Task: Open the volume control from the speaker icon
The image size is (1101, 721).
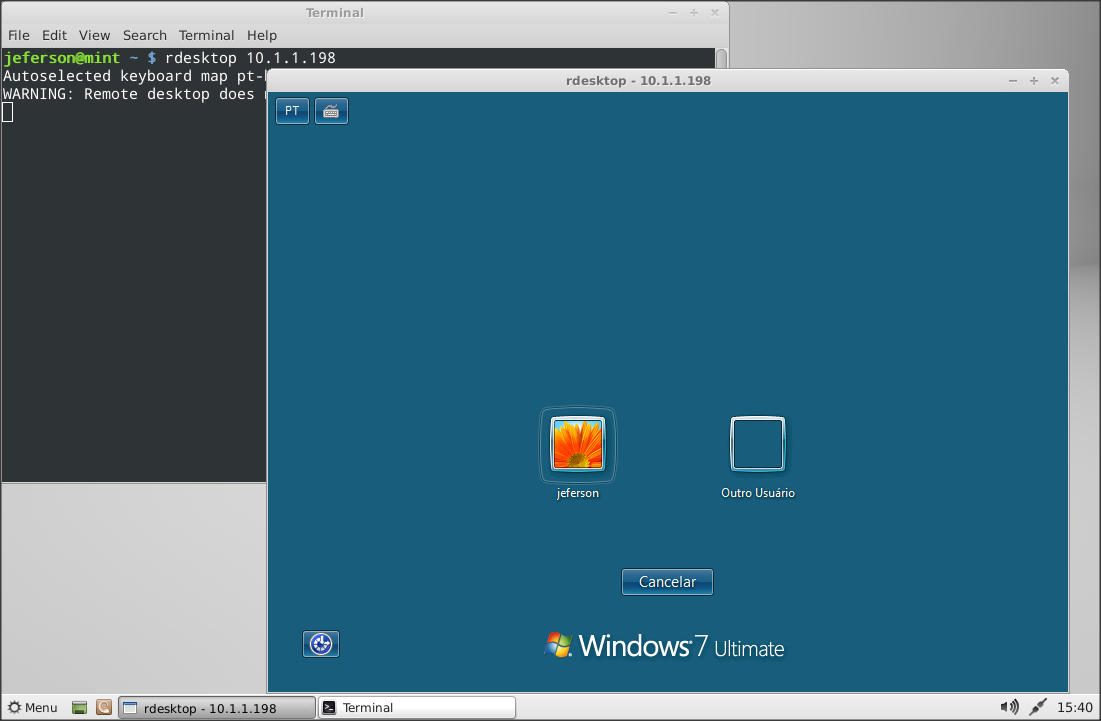Action: click(1010, 707)
